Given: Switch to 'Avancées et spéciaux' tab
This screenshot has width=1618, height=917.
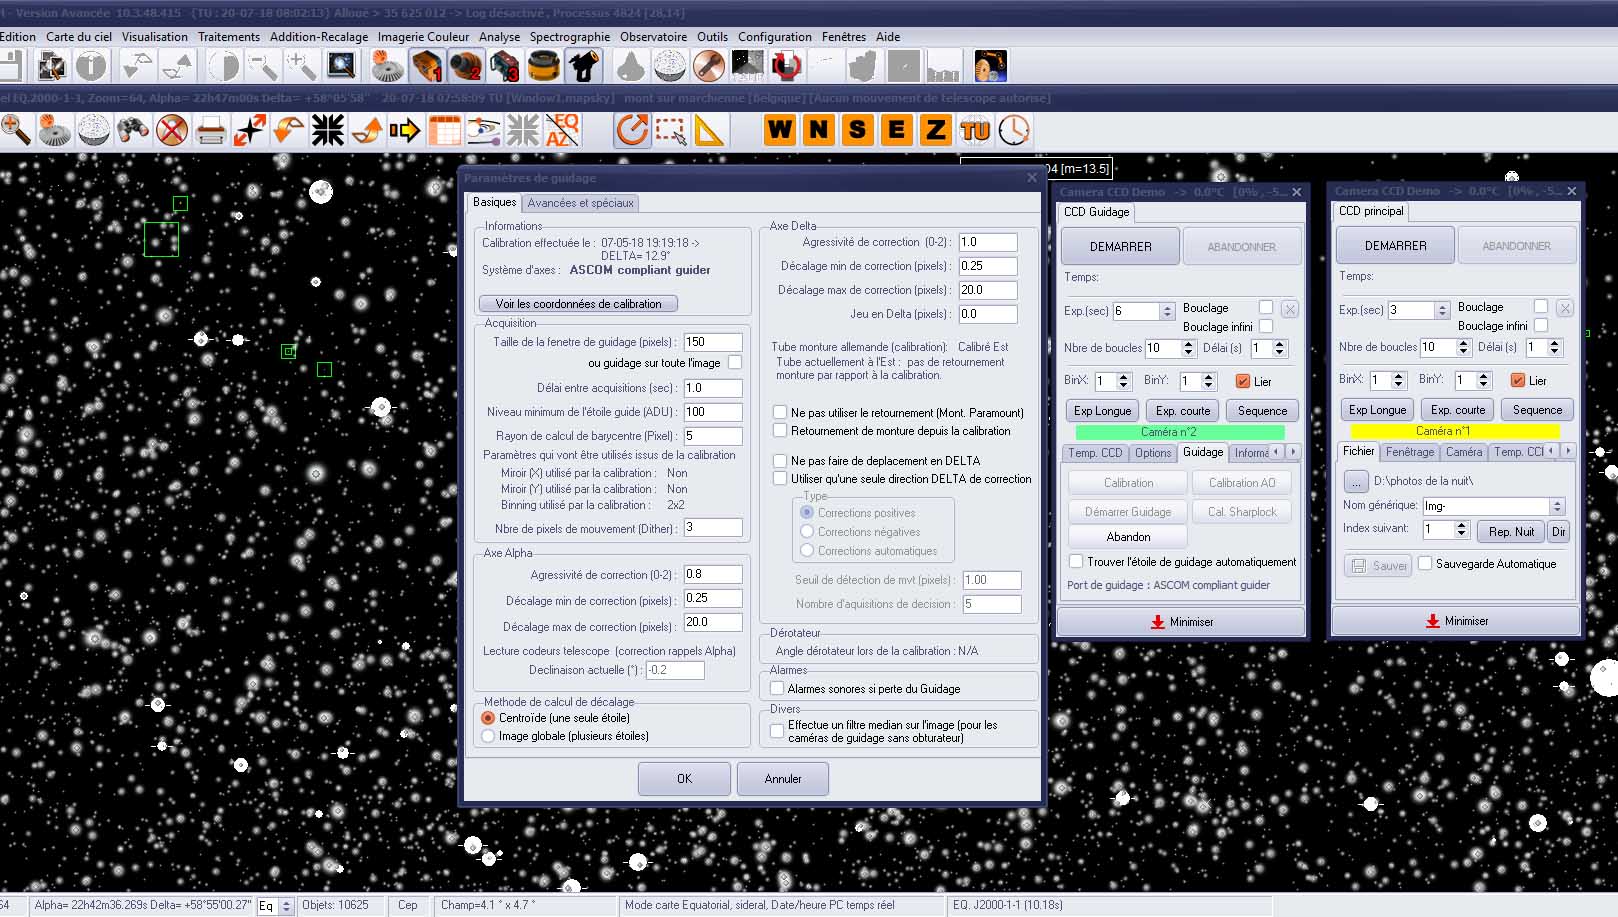Looking at the screenshot, I should (x=580, y=203).
